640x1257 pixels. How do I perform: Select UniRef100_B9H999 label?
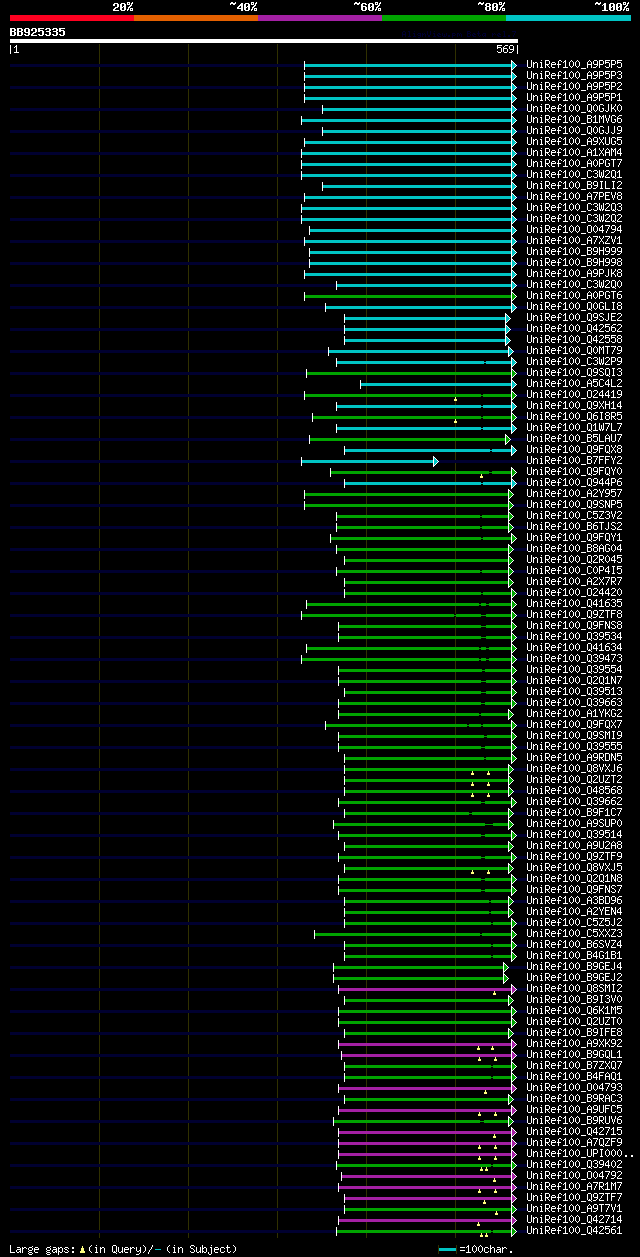573,251
